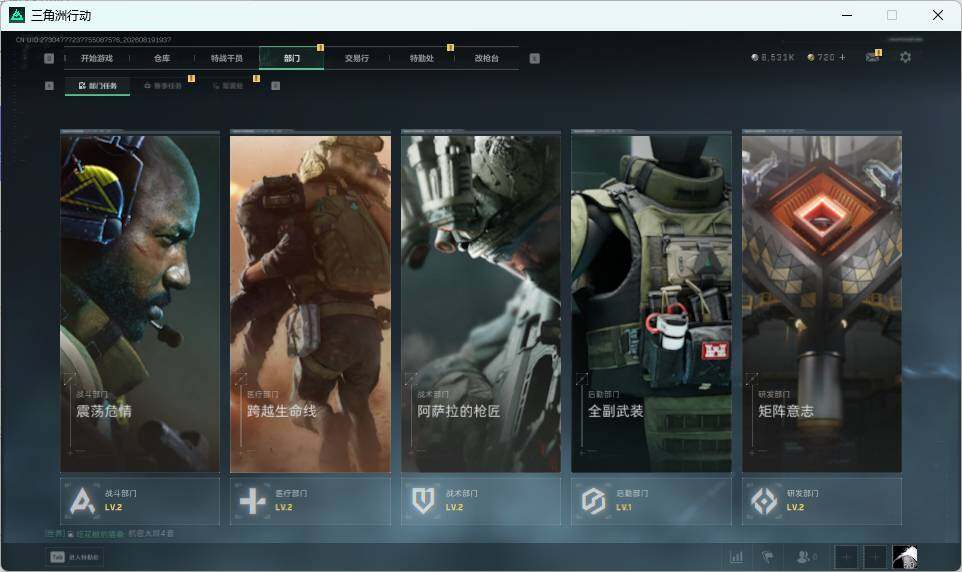Screen dimensions: 962x572
Task: Close the 三角洲行动 window
Action: (x=937, y=15)
